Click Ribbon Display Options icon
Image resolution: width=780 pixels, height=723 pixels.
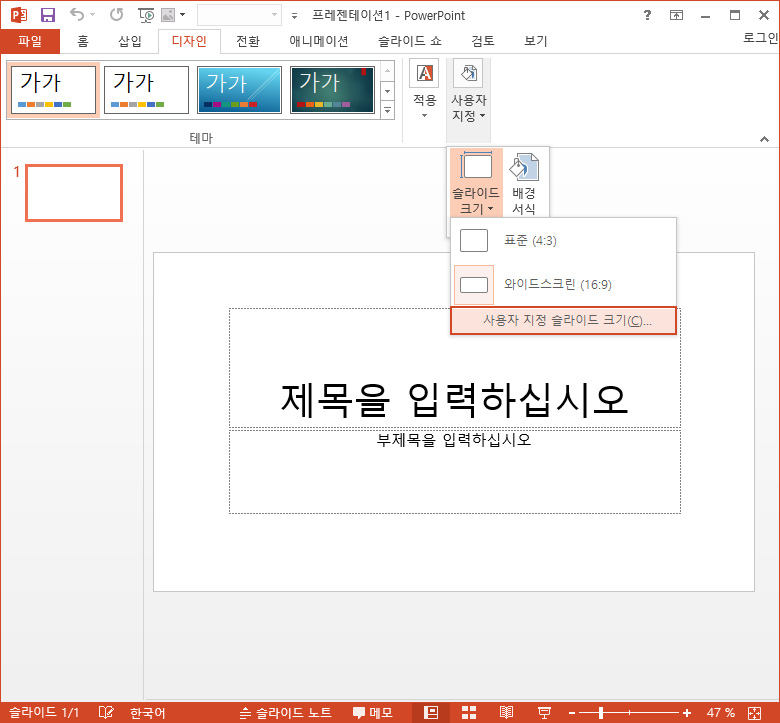pyautogui.click(x=676, y=15)
